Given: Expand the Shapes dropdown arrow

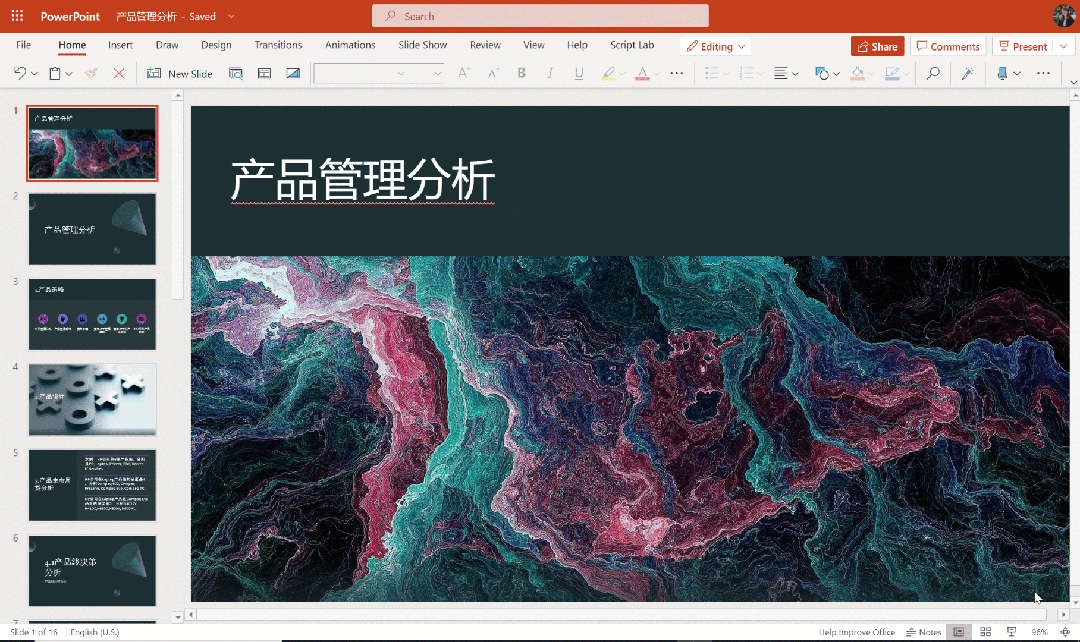Looking at the screenshot, I should pyautogui.click(x=836, y=74).
